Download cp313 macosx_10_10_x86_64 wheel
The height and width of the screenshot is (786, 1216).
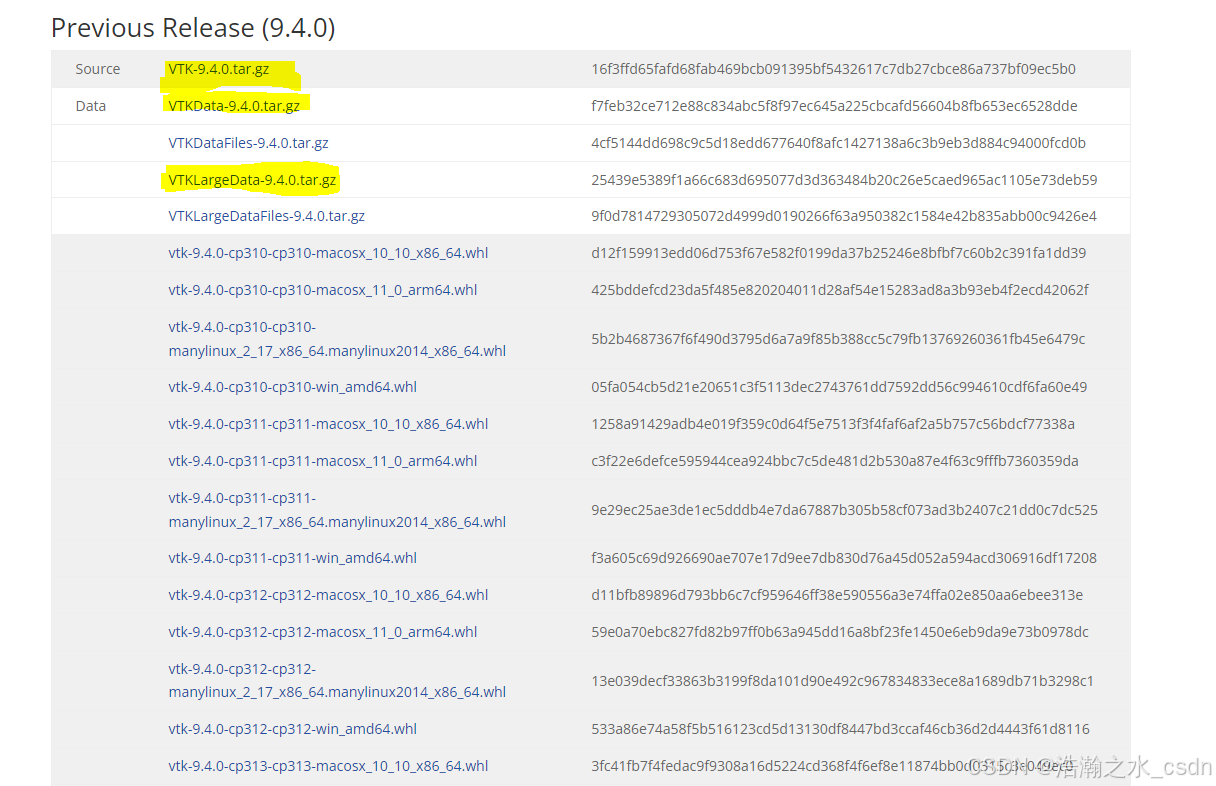pyautogui.click(x=328, y=766)
